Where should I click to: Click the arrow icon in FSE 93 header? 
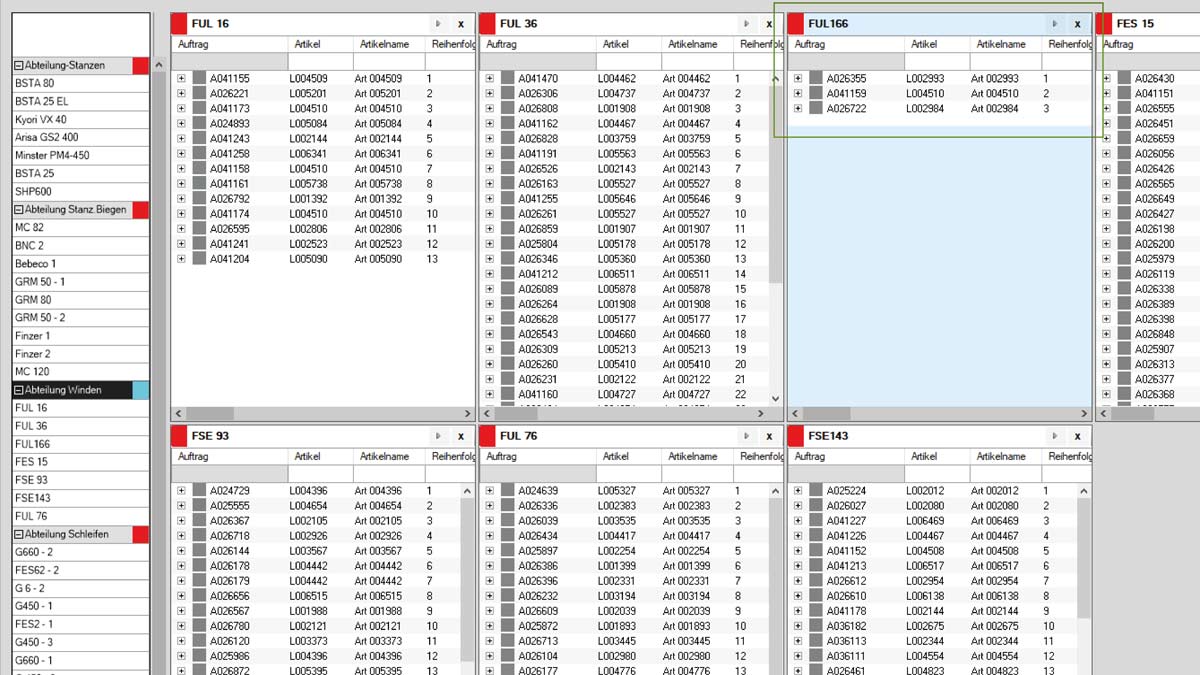click(x=438, y=436)
